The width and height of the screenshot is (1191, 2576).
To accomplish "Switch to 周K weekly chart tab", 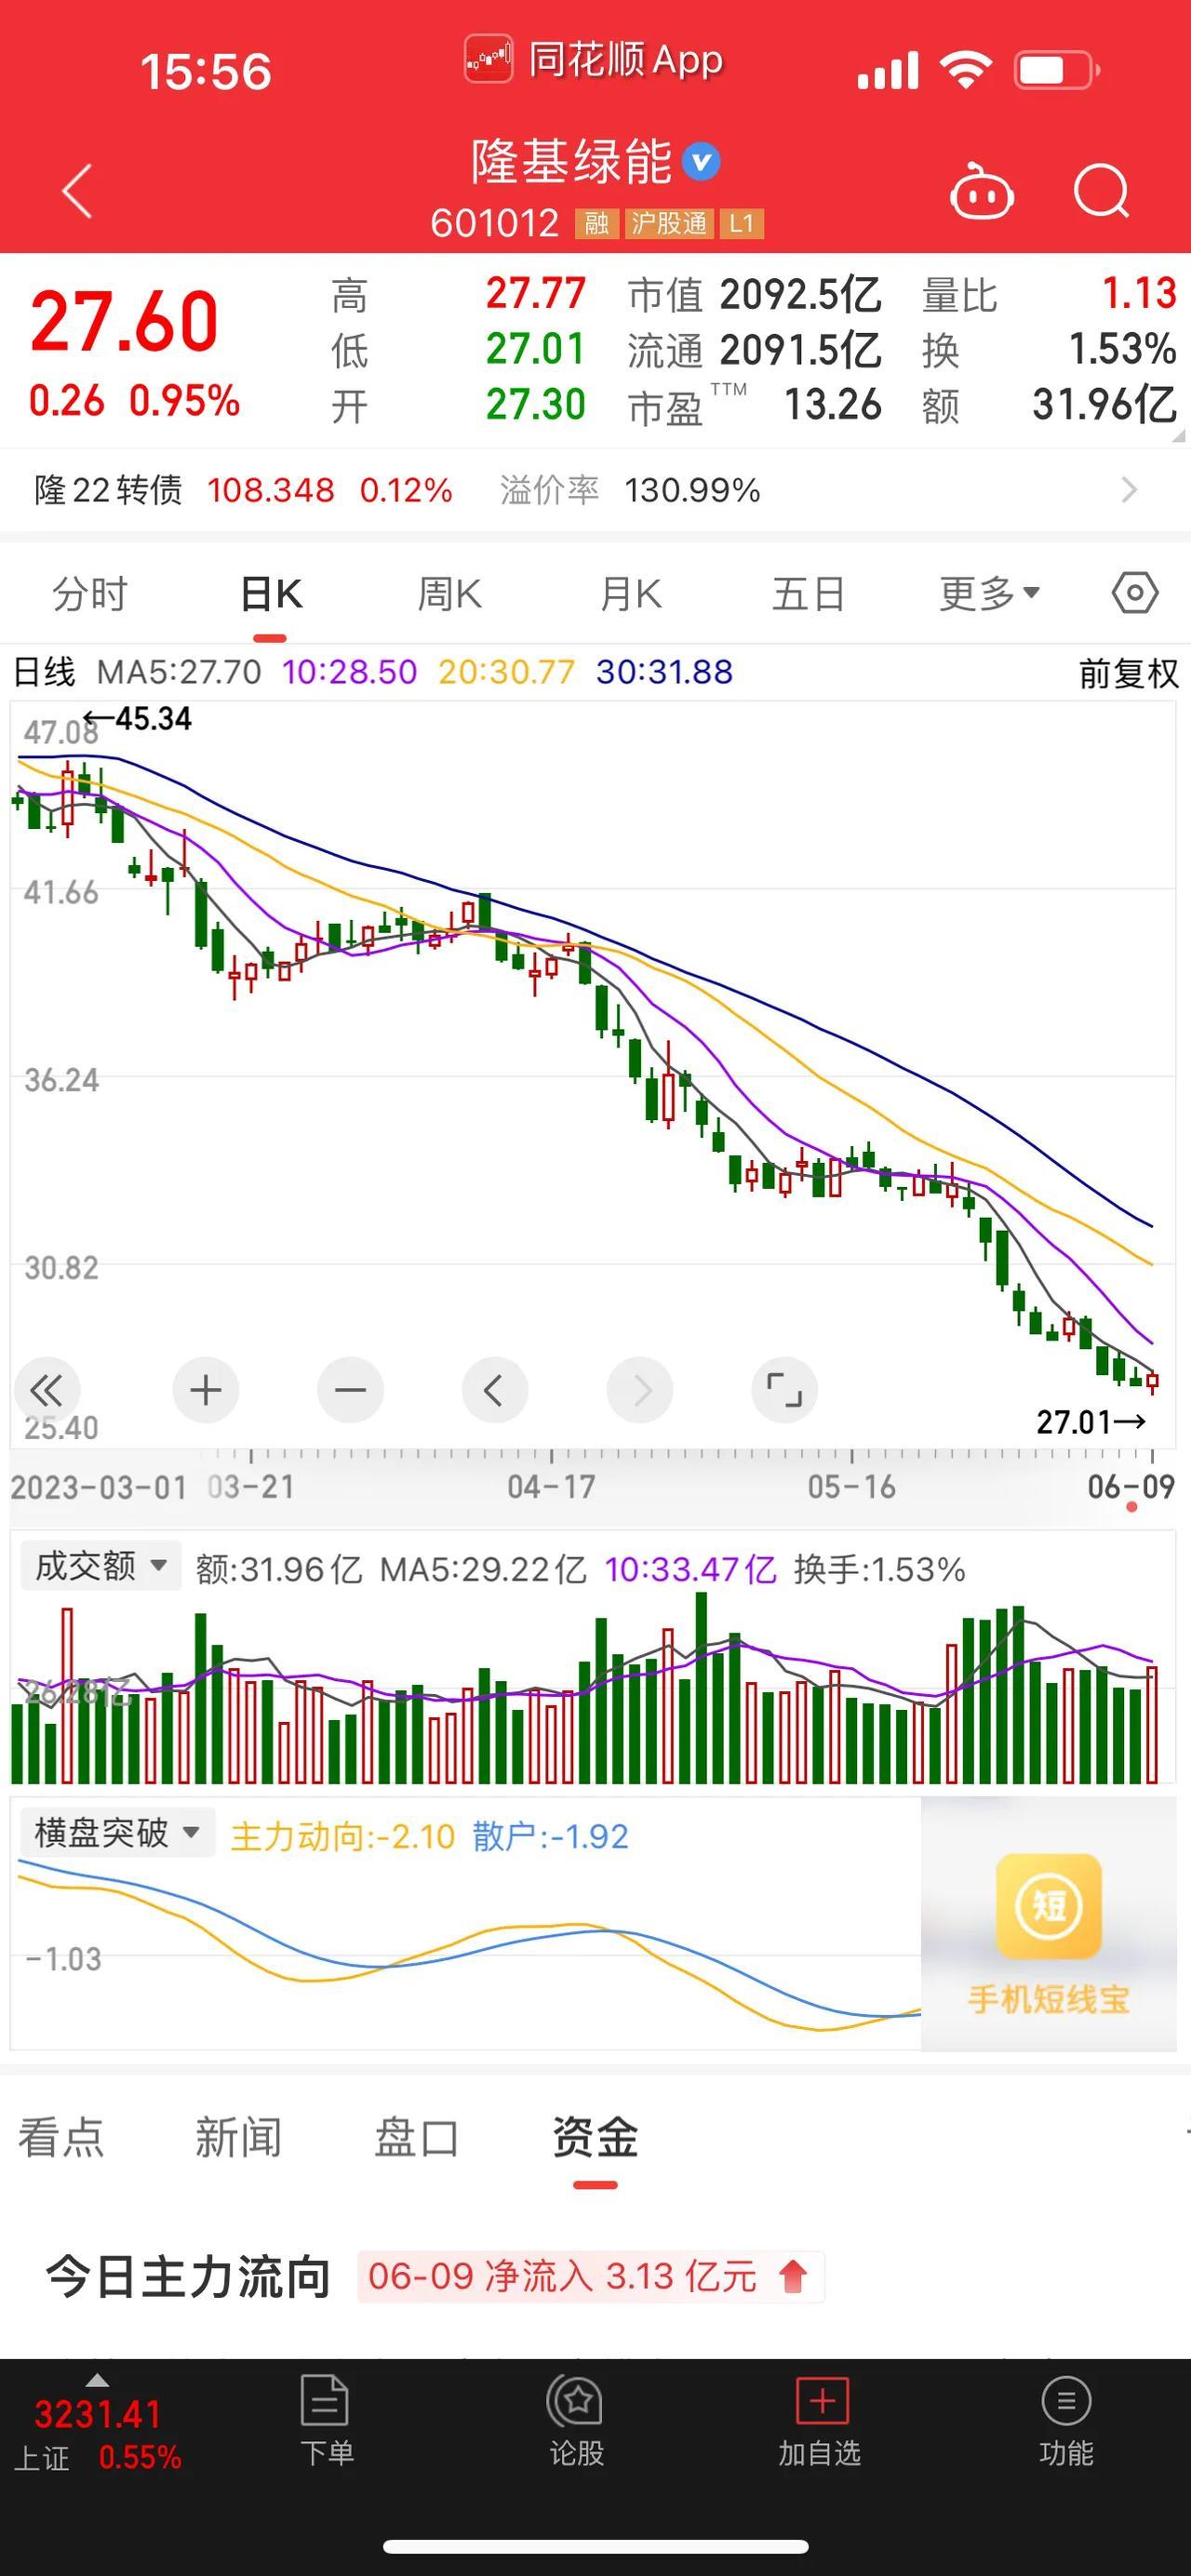I will click(x=450, y=593).
